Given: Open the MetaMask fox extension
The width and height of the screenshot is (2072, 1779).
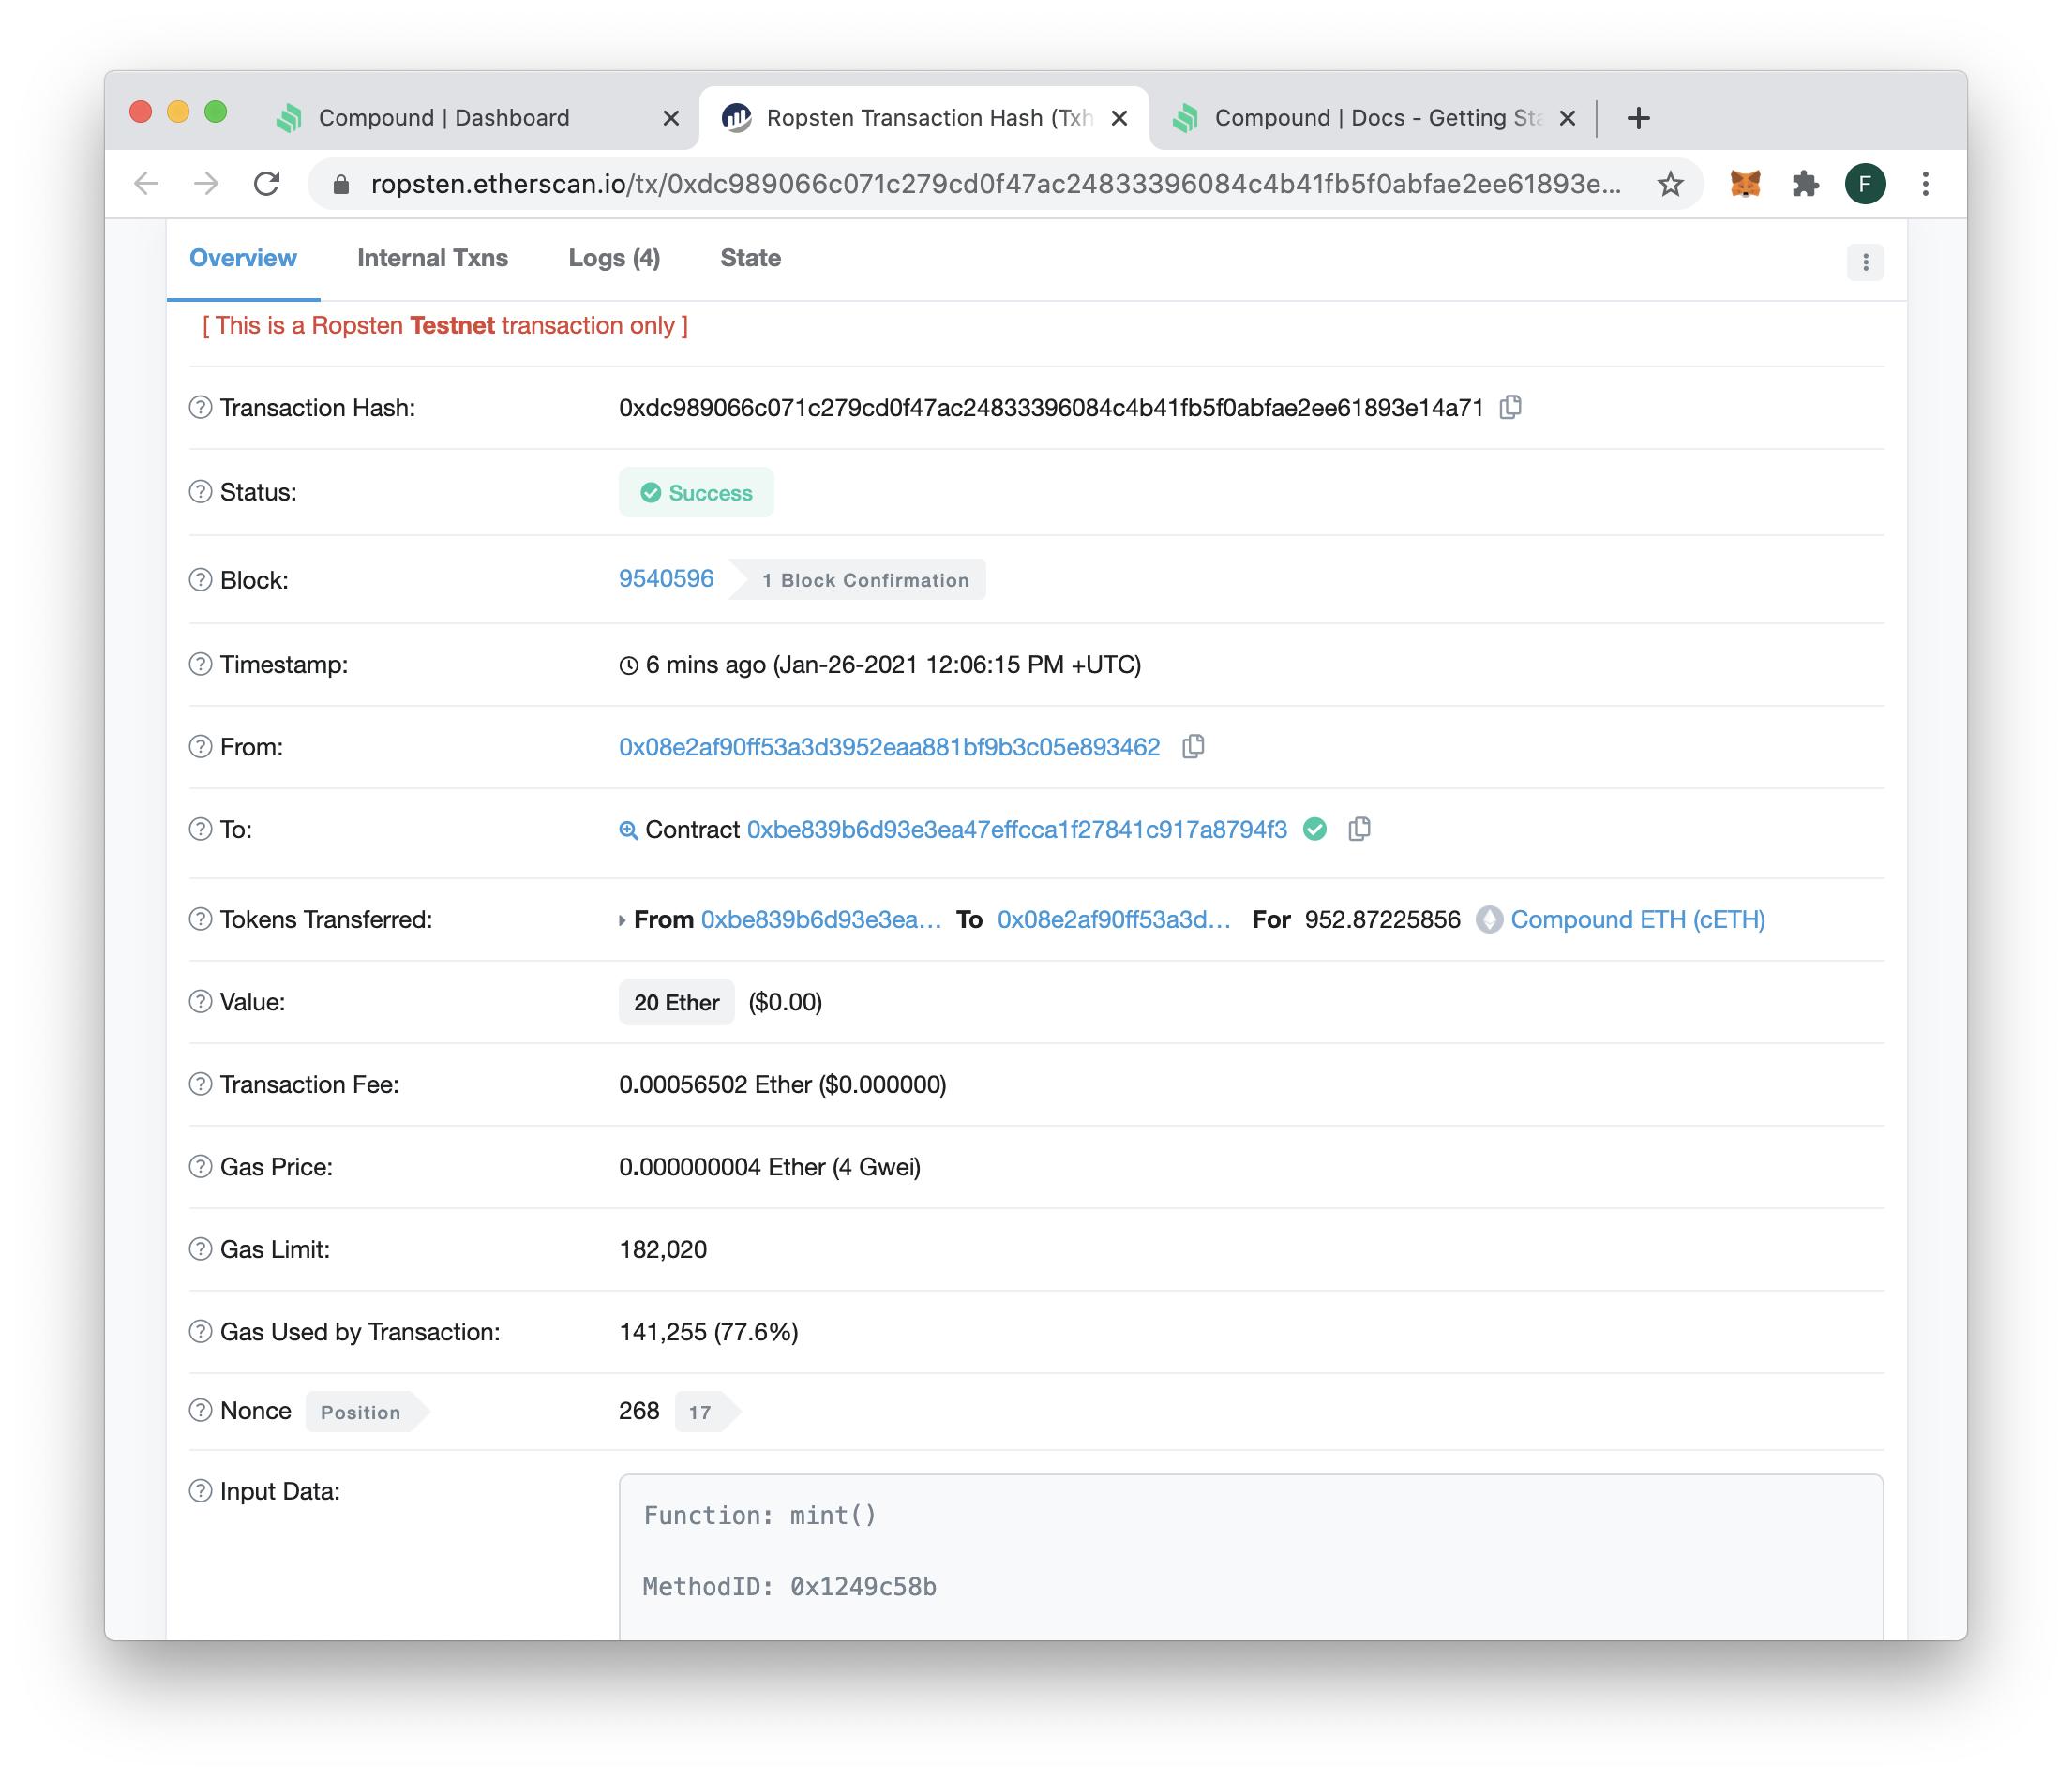Looking at the screenshot, I should click(x=1744, y=184).
